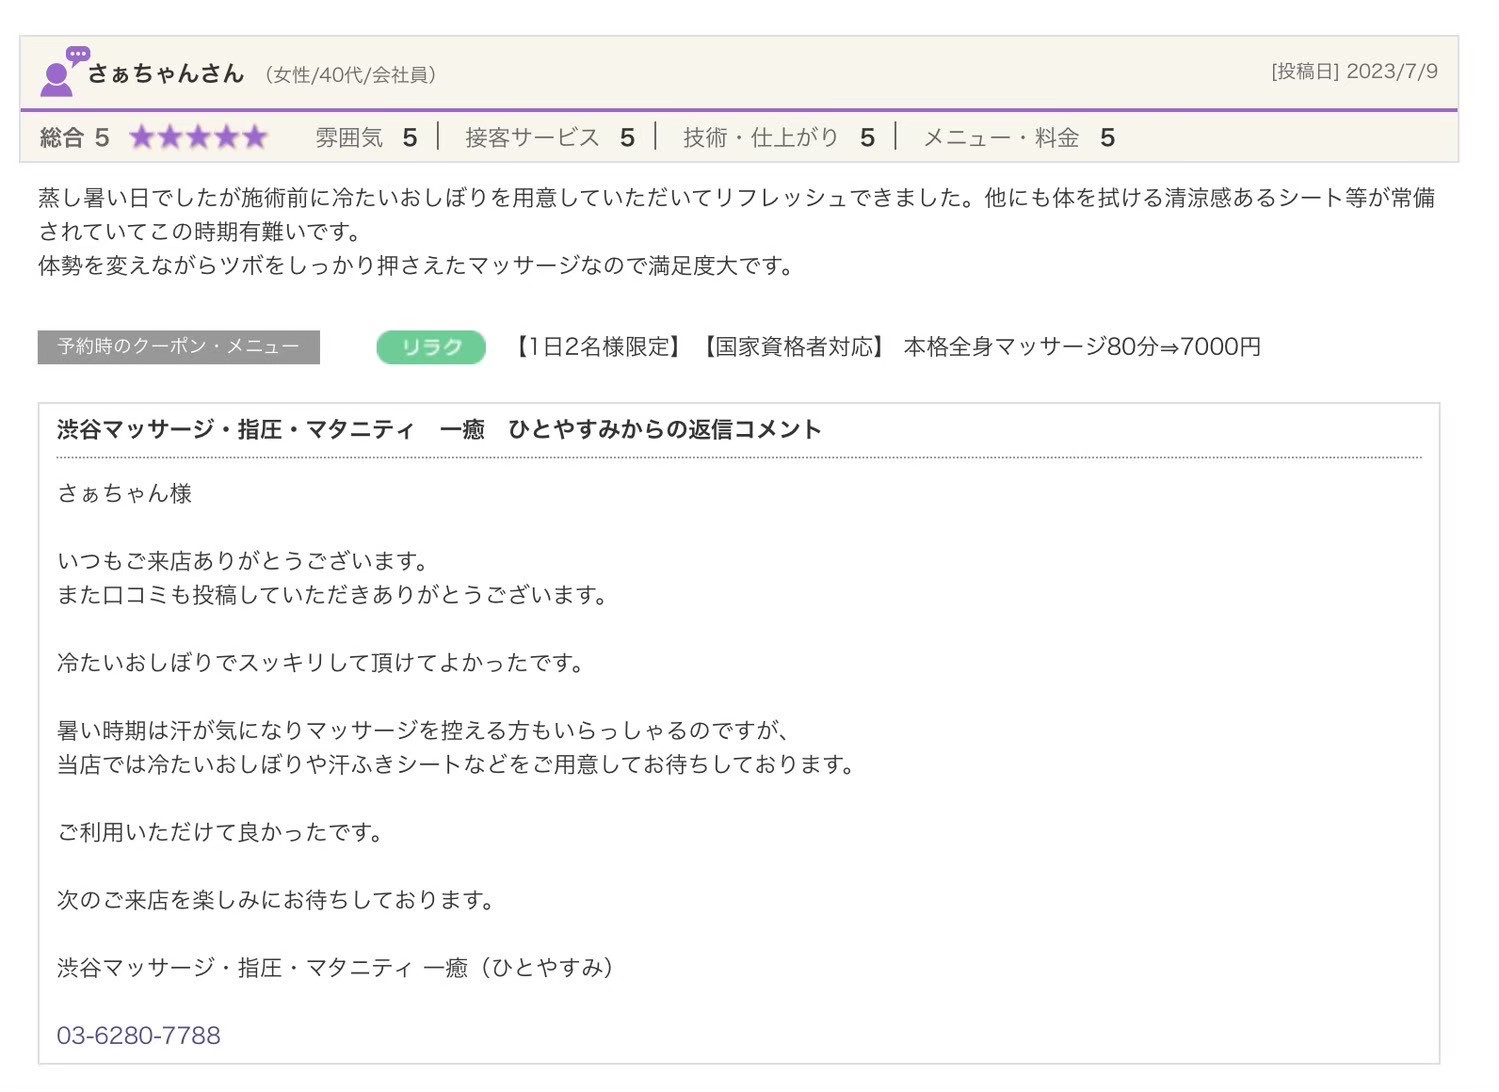This screenshot has width=1499, height=1092.
Task: Click the 接客サービス 5 rating
Action: (x=550, y=137)
